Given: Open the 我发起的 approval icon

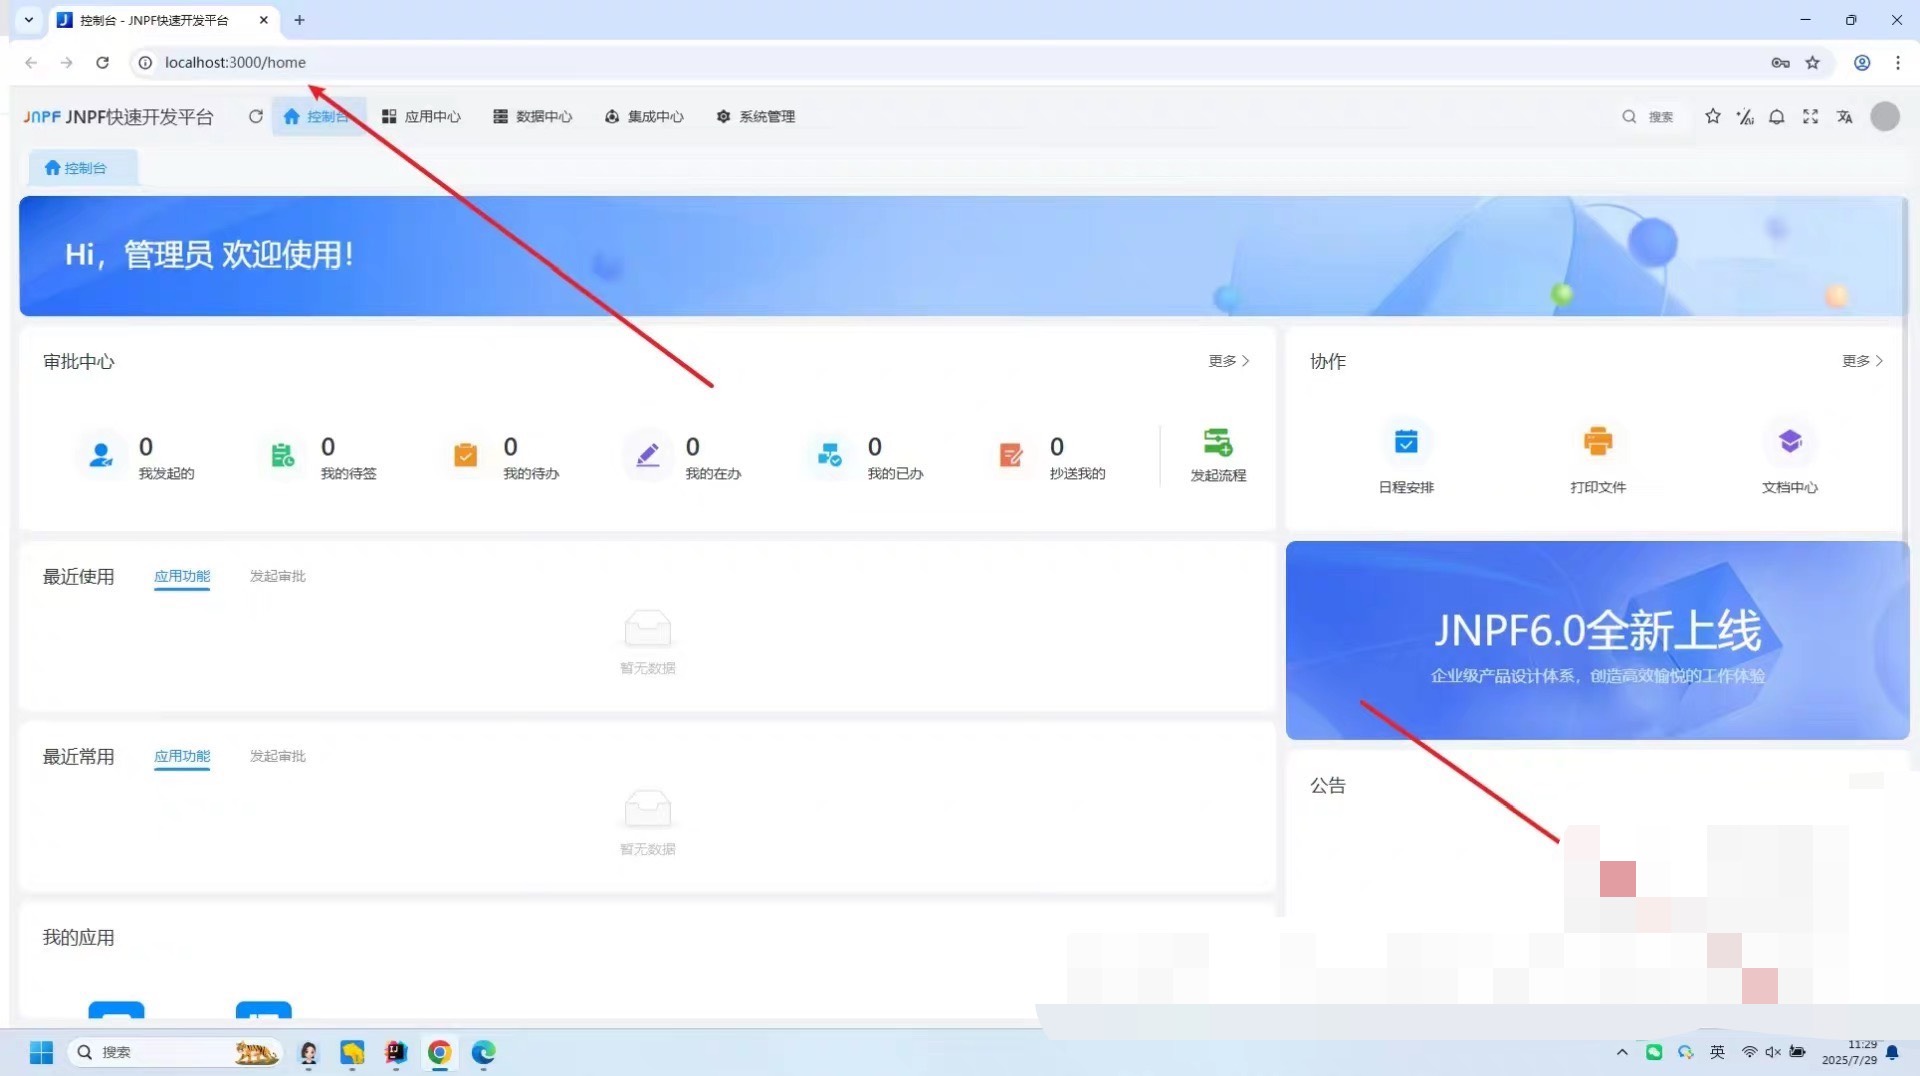Looking at the screenshot, I should coord(101,455).
